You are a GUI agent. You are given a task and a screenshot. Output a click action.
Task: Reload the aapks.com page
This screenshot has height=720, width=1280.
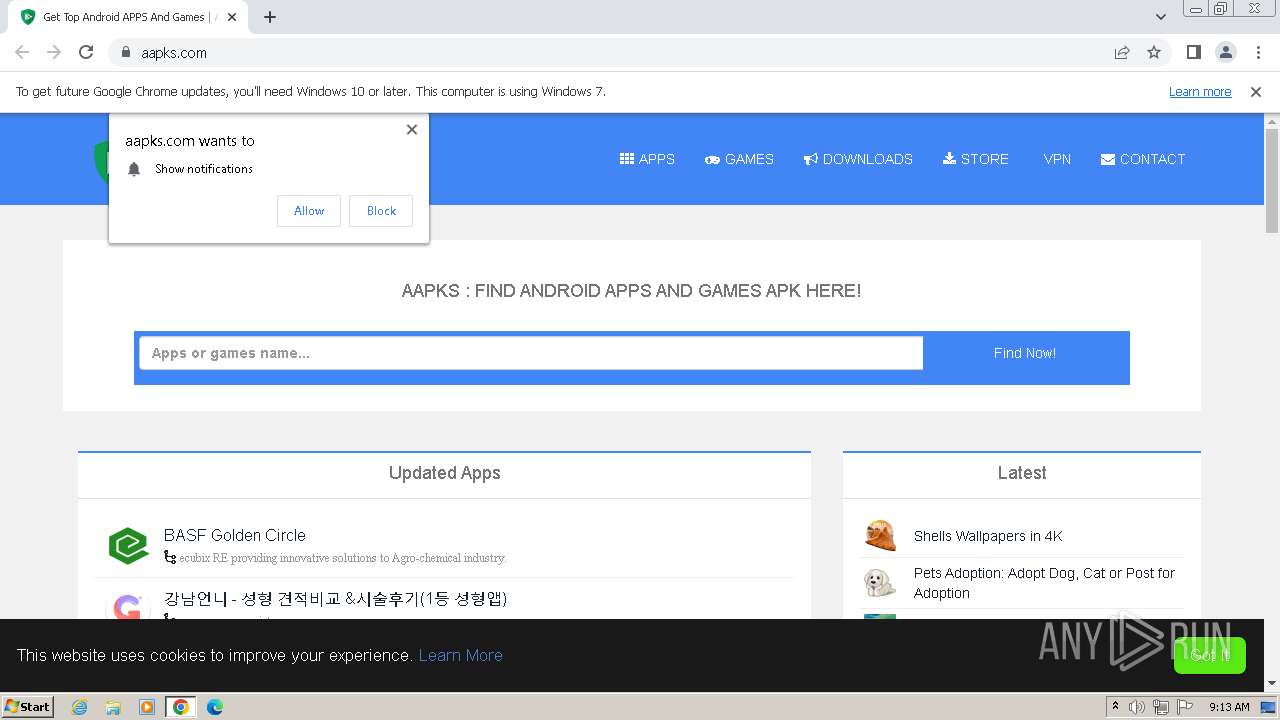point(86,52)
